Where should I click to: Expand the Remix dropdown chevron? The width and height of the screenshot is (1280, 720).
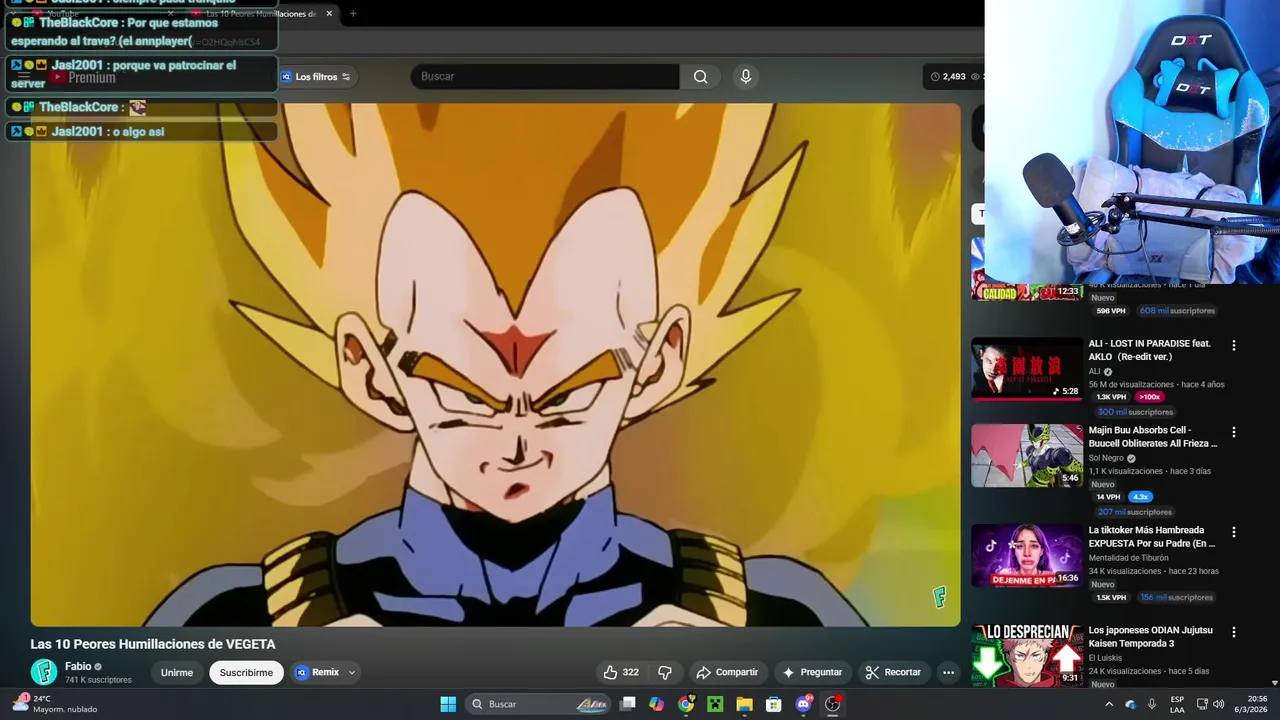pyautogui.click(x=351, y=673)
